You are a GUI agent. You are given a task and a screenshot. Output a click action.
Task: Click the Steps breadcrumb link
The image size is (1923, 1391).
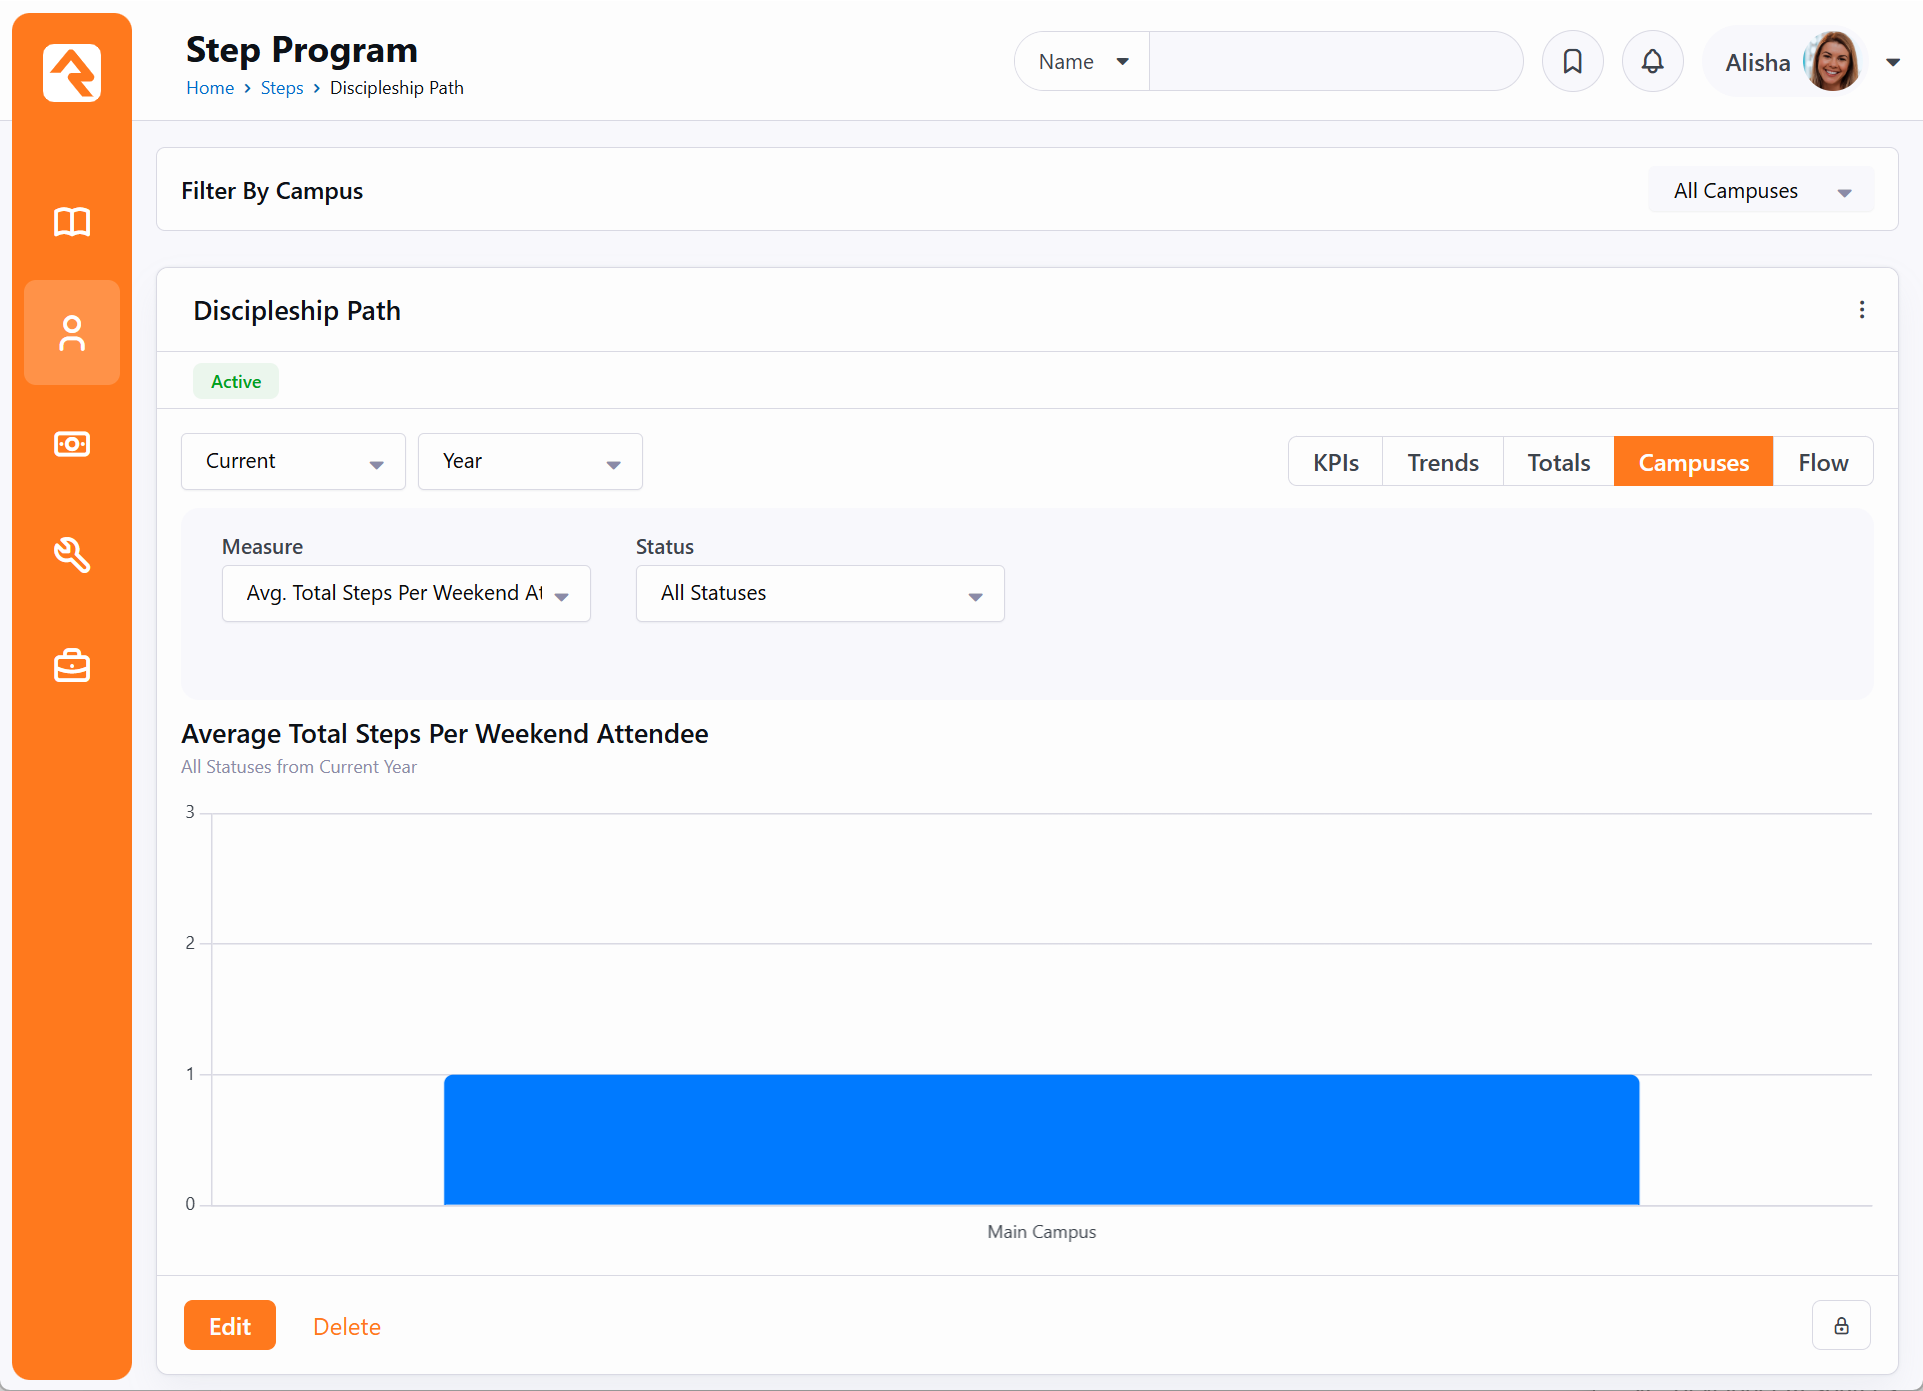point(282,88)
